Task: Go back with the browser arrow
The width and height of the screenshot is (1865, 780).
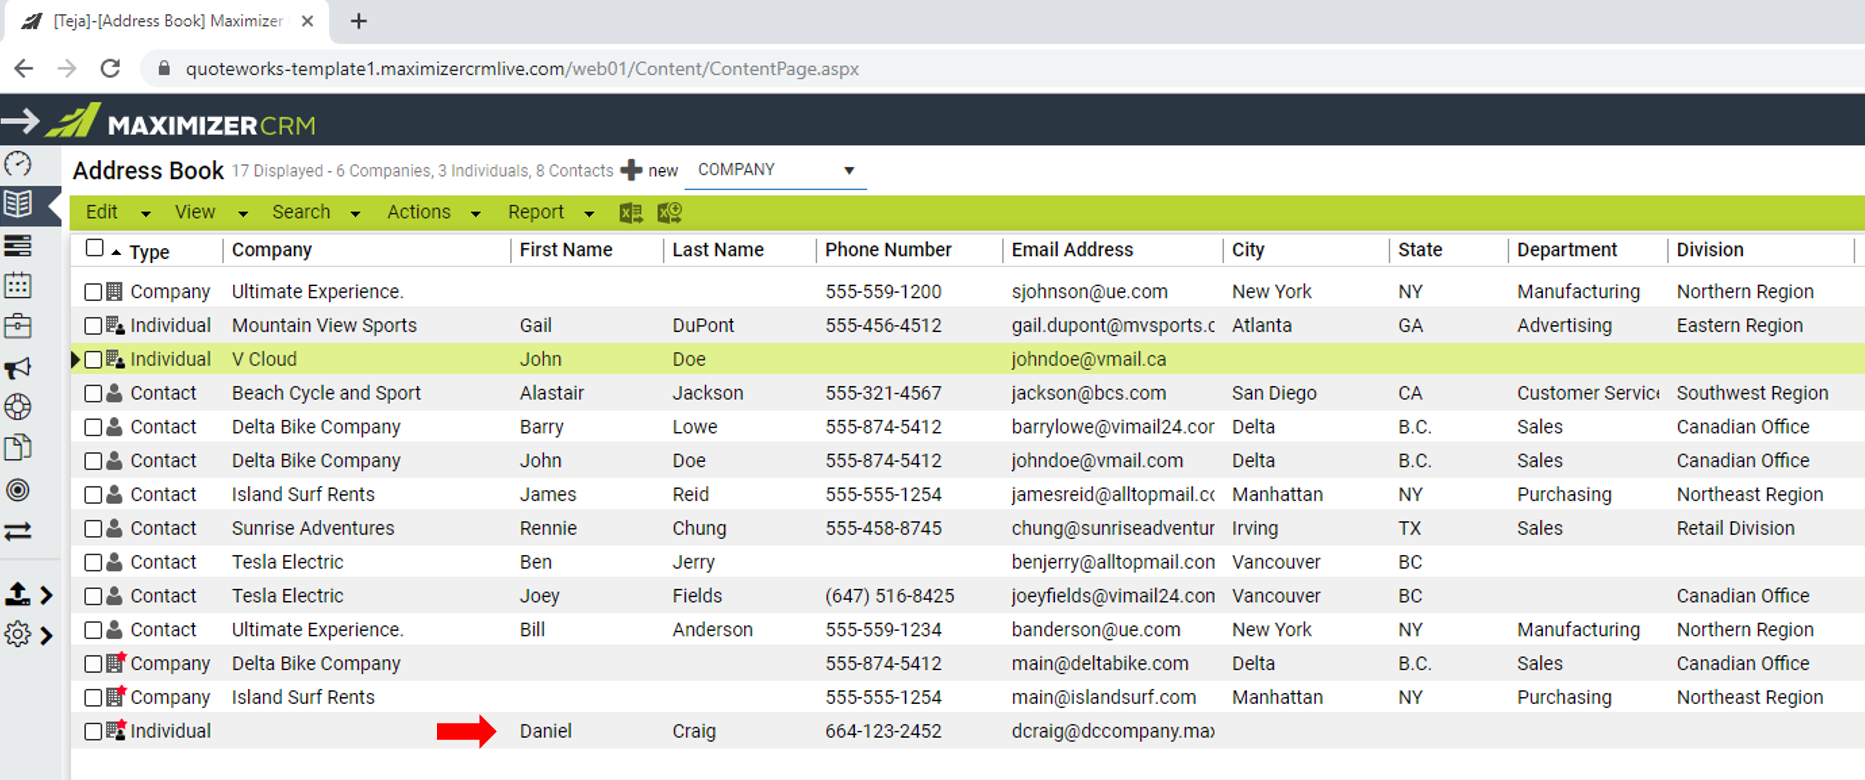Action: click(x=24, y=69)
